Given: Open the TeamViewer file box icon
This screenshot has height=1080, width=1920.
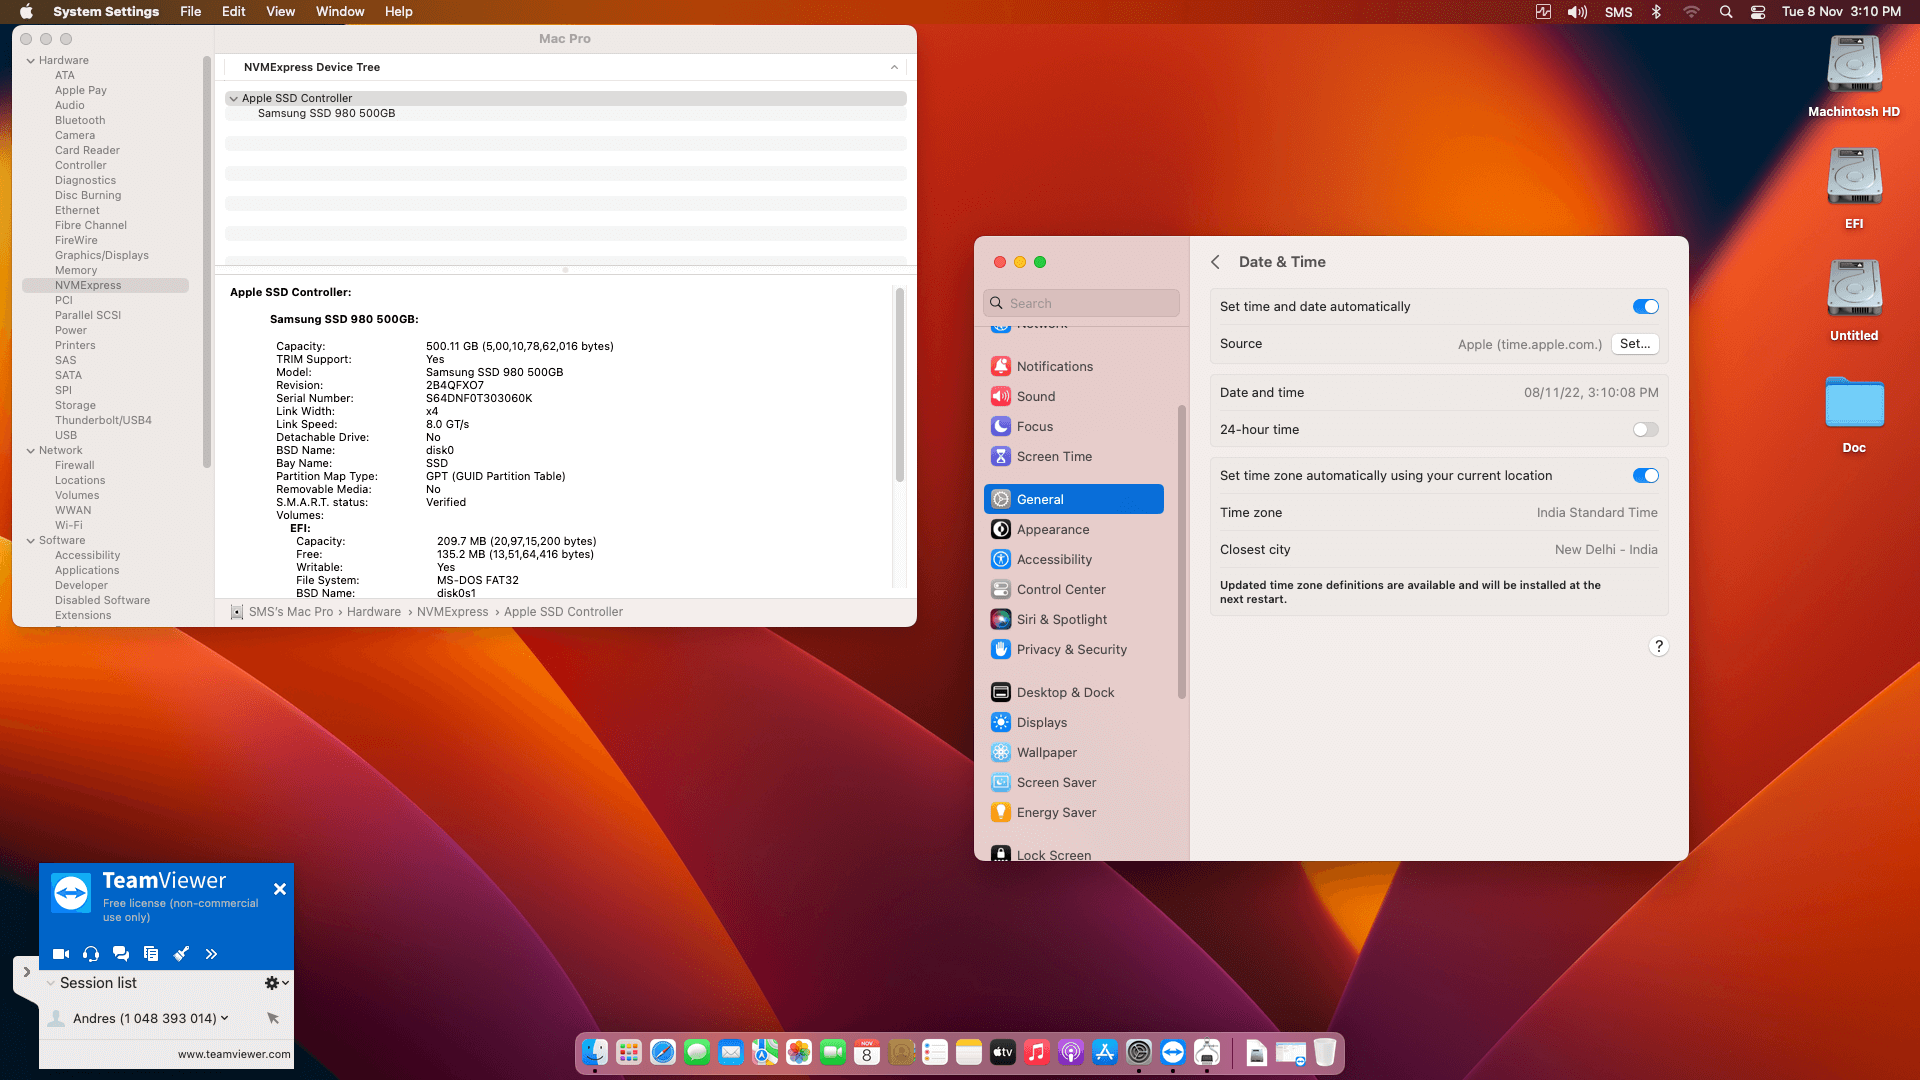Looking at the screenshot, I should pos(151,954).
